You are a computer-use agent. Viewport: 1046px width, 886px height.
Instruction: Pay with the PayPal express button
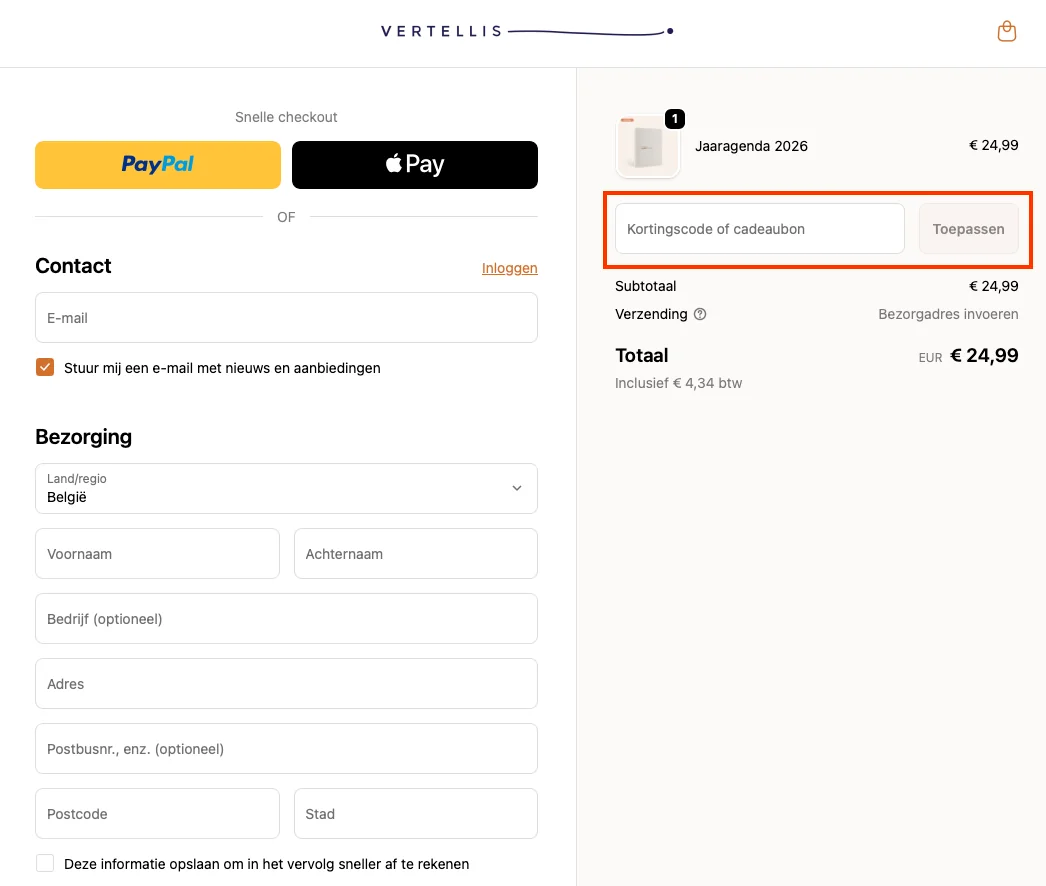[x=158, y=165]
